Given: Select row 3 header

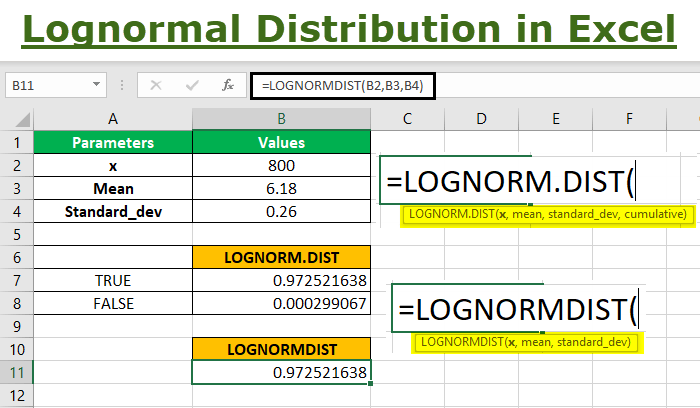Looking at the screenshot, I should 17,188.
